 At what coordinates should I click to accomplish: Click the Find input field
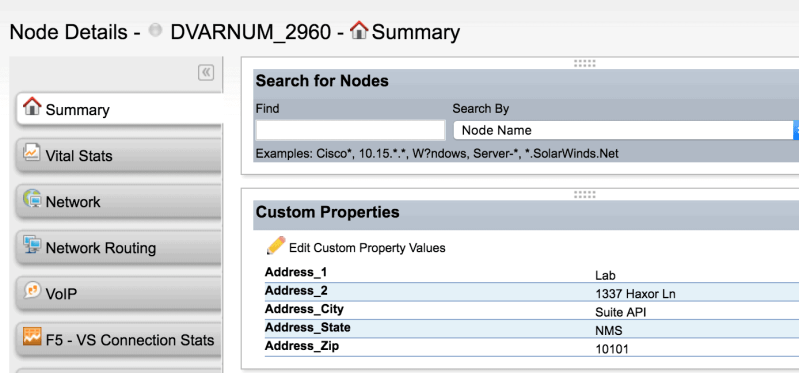[351, 130]
